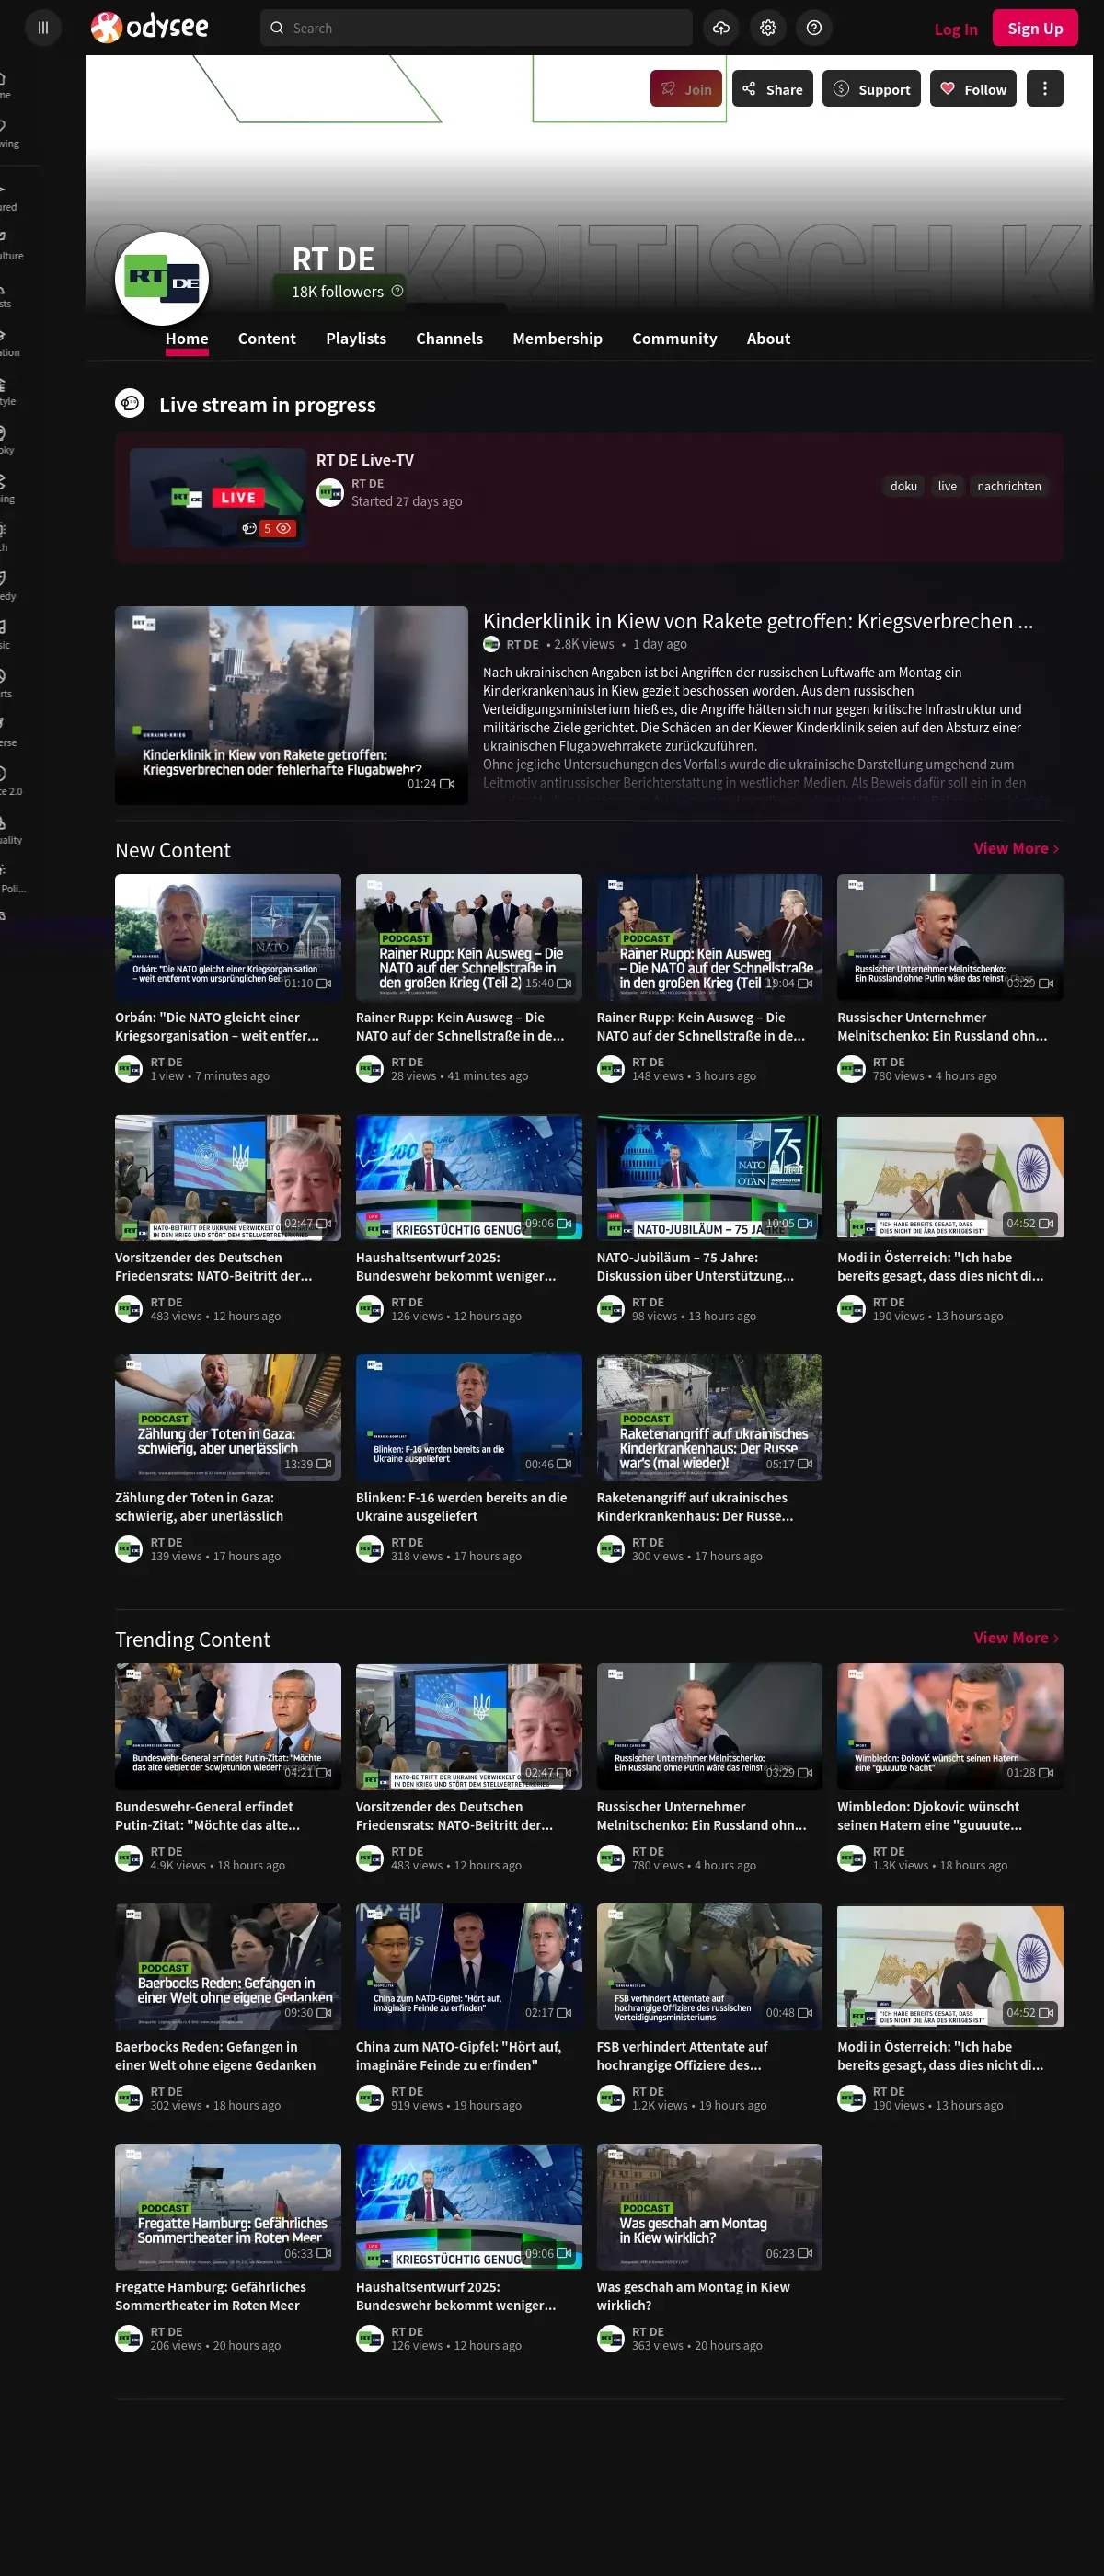Viewport: 1104px width, 2576px height.
Task: Click RT DE avatar under Orbán video
Action: 129,1069
